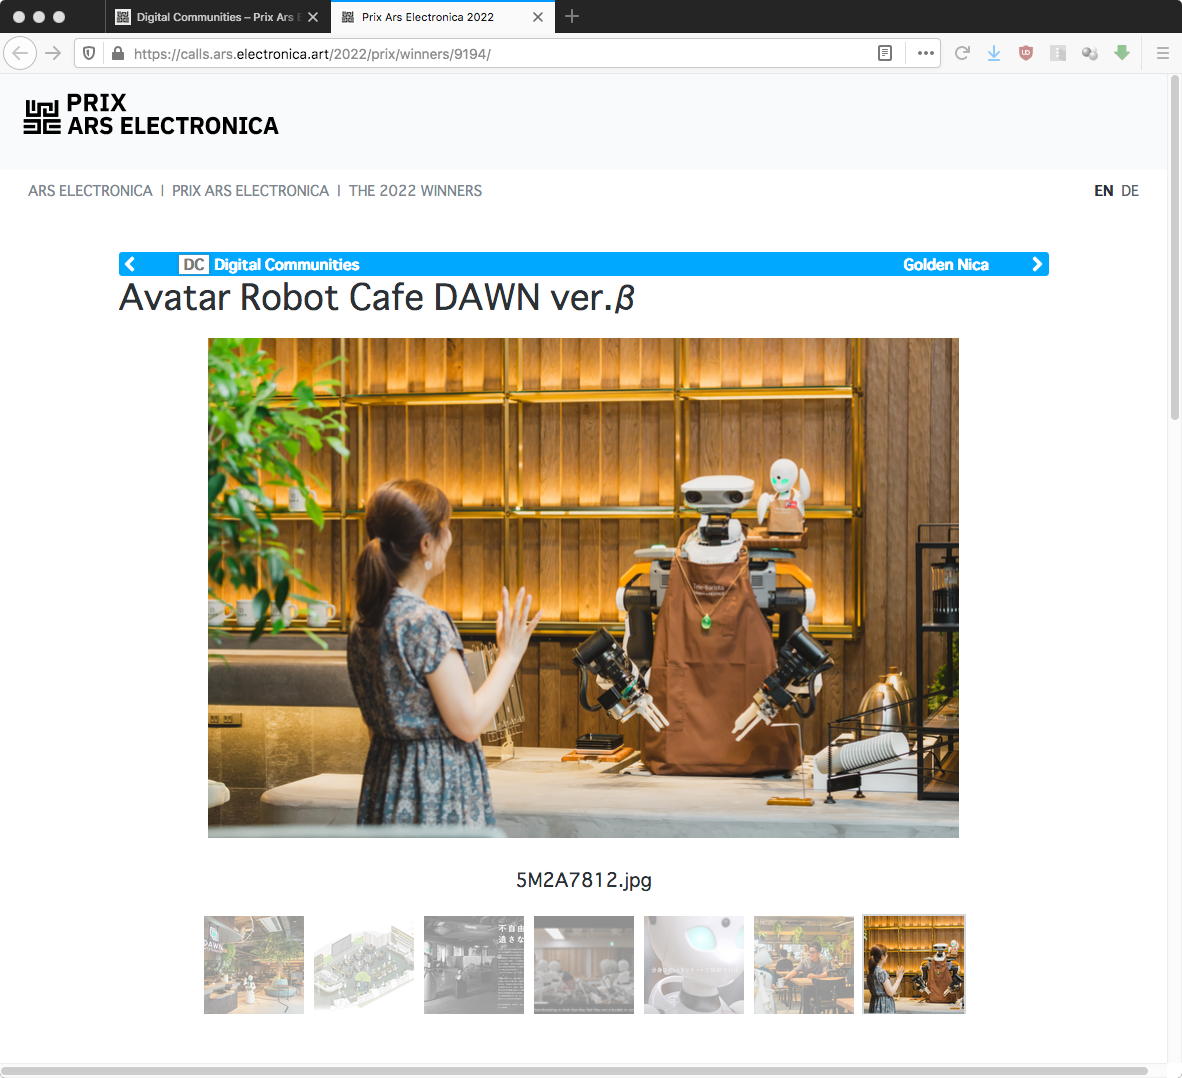Click the Avatar Robot Cafe DAWN heading

[x=376, y=297]
